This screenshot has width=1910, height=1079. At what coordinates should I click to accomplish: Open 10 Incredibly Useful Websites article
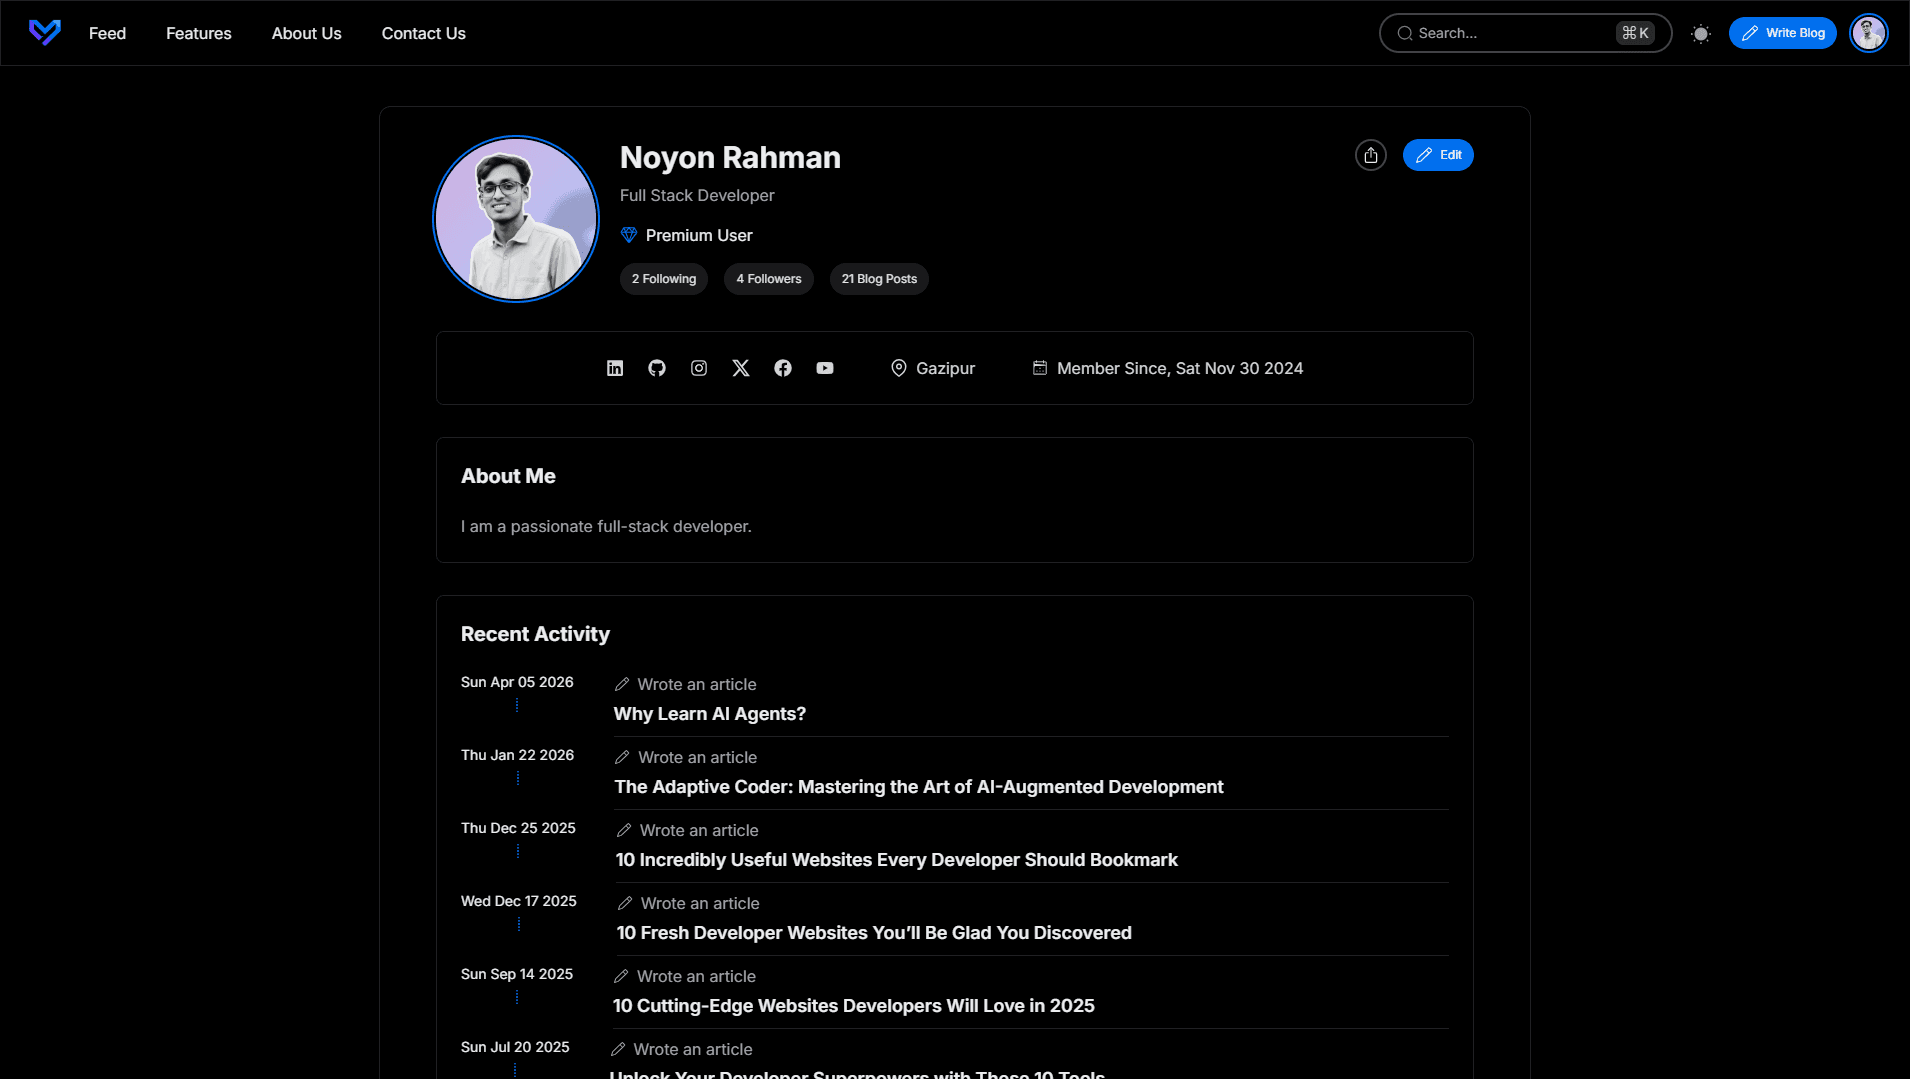[x=897, y=860]
